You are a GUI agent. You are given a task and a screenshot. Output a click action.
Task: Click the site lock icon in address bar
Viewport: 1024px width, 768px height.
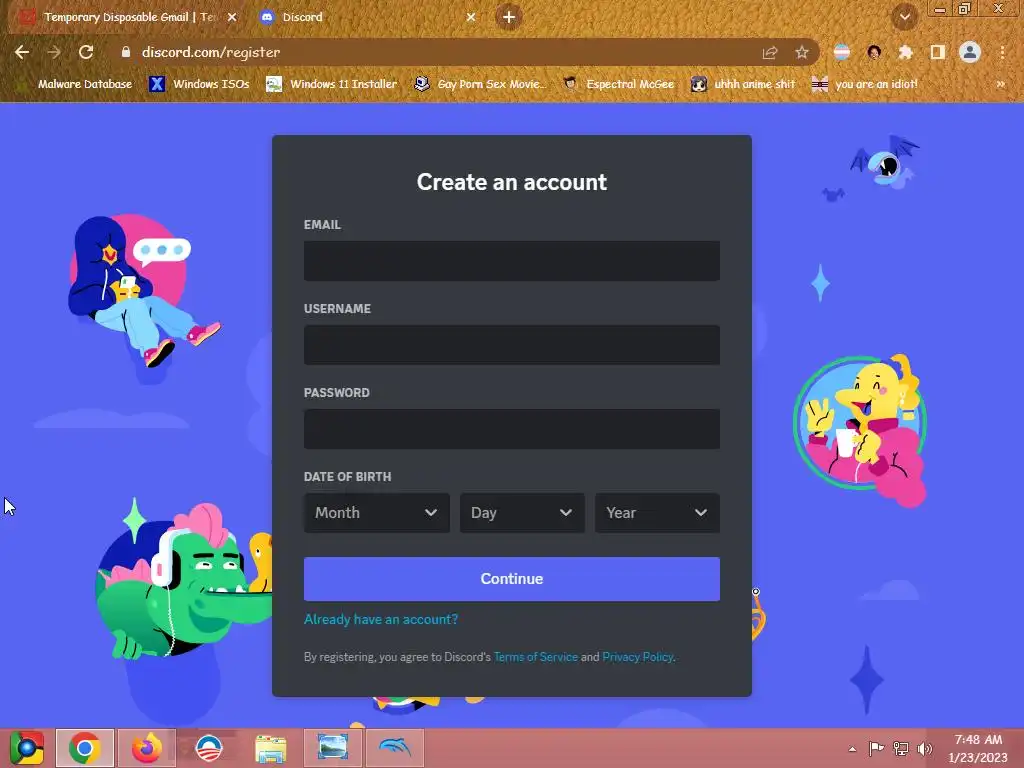(x=125, y=52)
